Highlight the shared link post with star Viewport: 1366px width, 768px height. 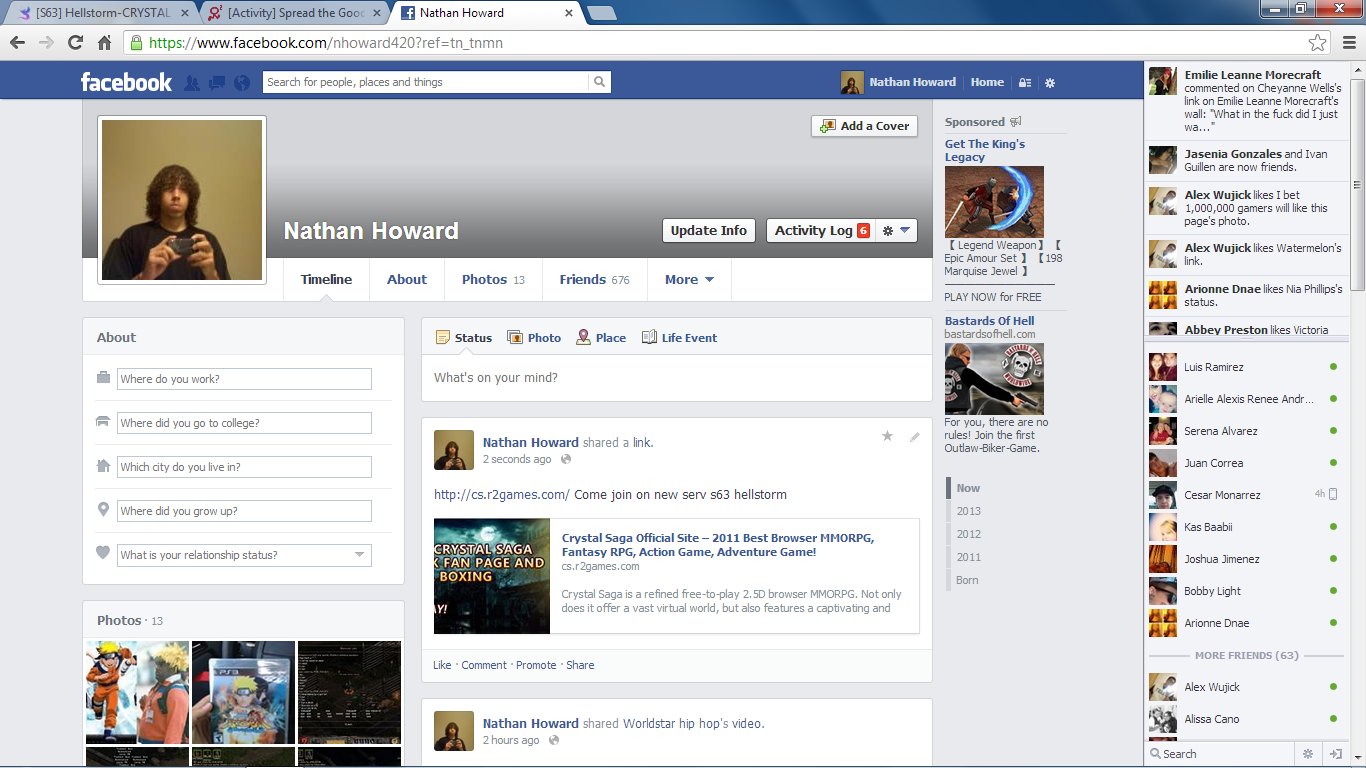point(887,437)
